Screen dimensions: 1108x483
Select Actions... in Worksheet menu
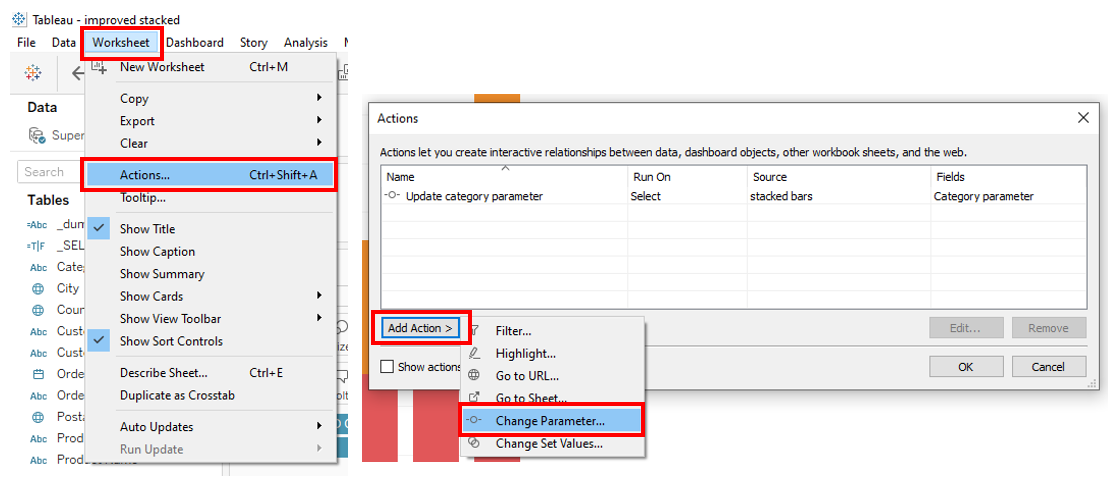click(x=210, y=175)
